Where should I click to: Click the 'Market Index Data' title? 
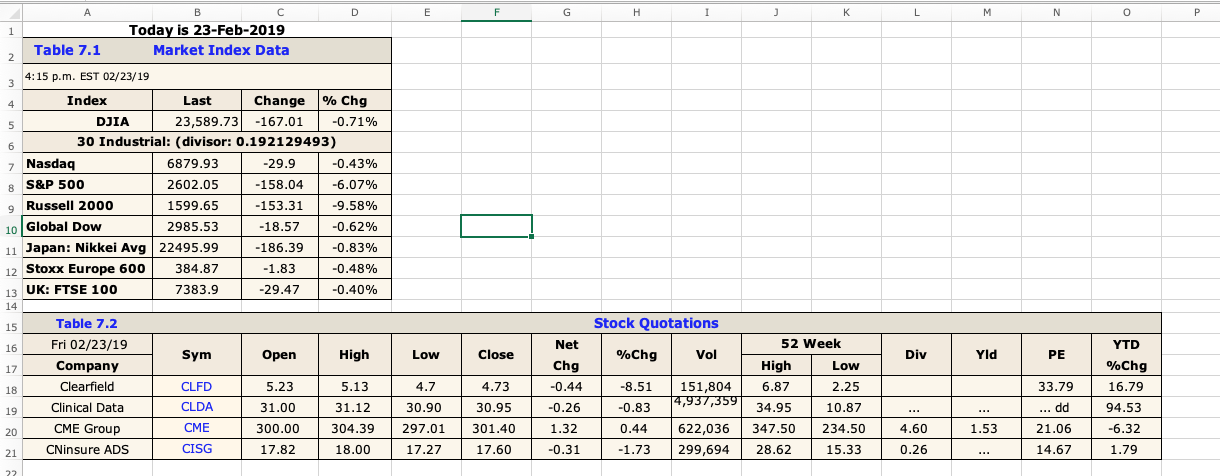221,50
